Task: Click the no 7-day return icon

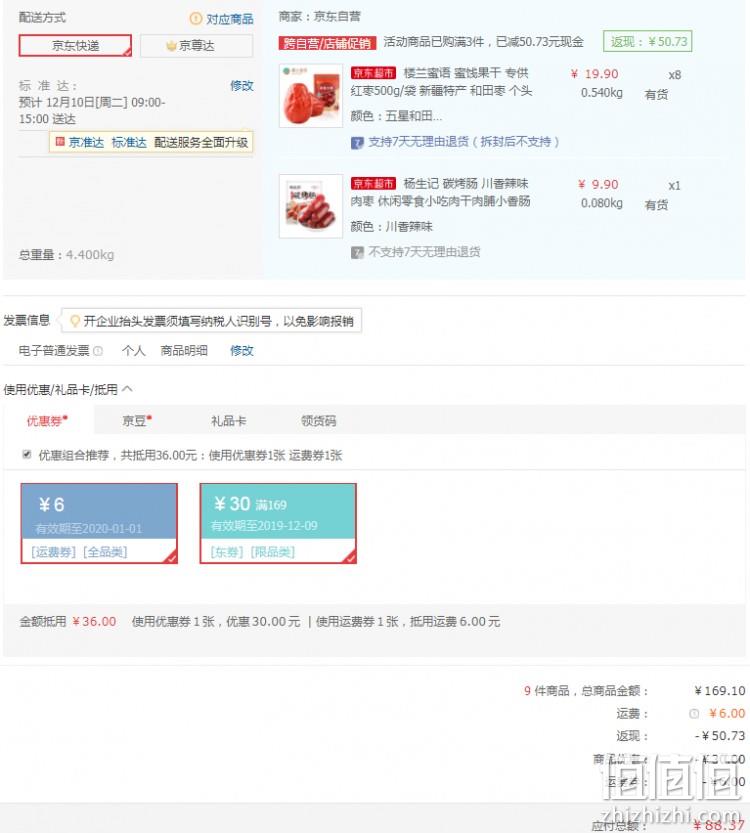Action: 357,252
